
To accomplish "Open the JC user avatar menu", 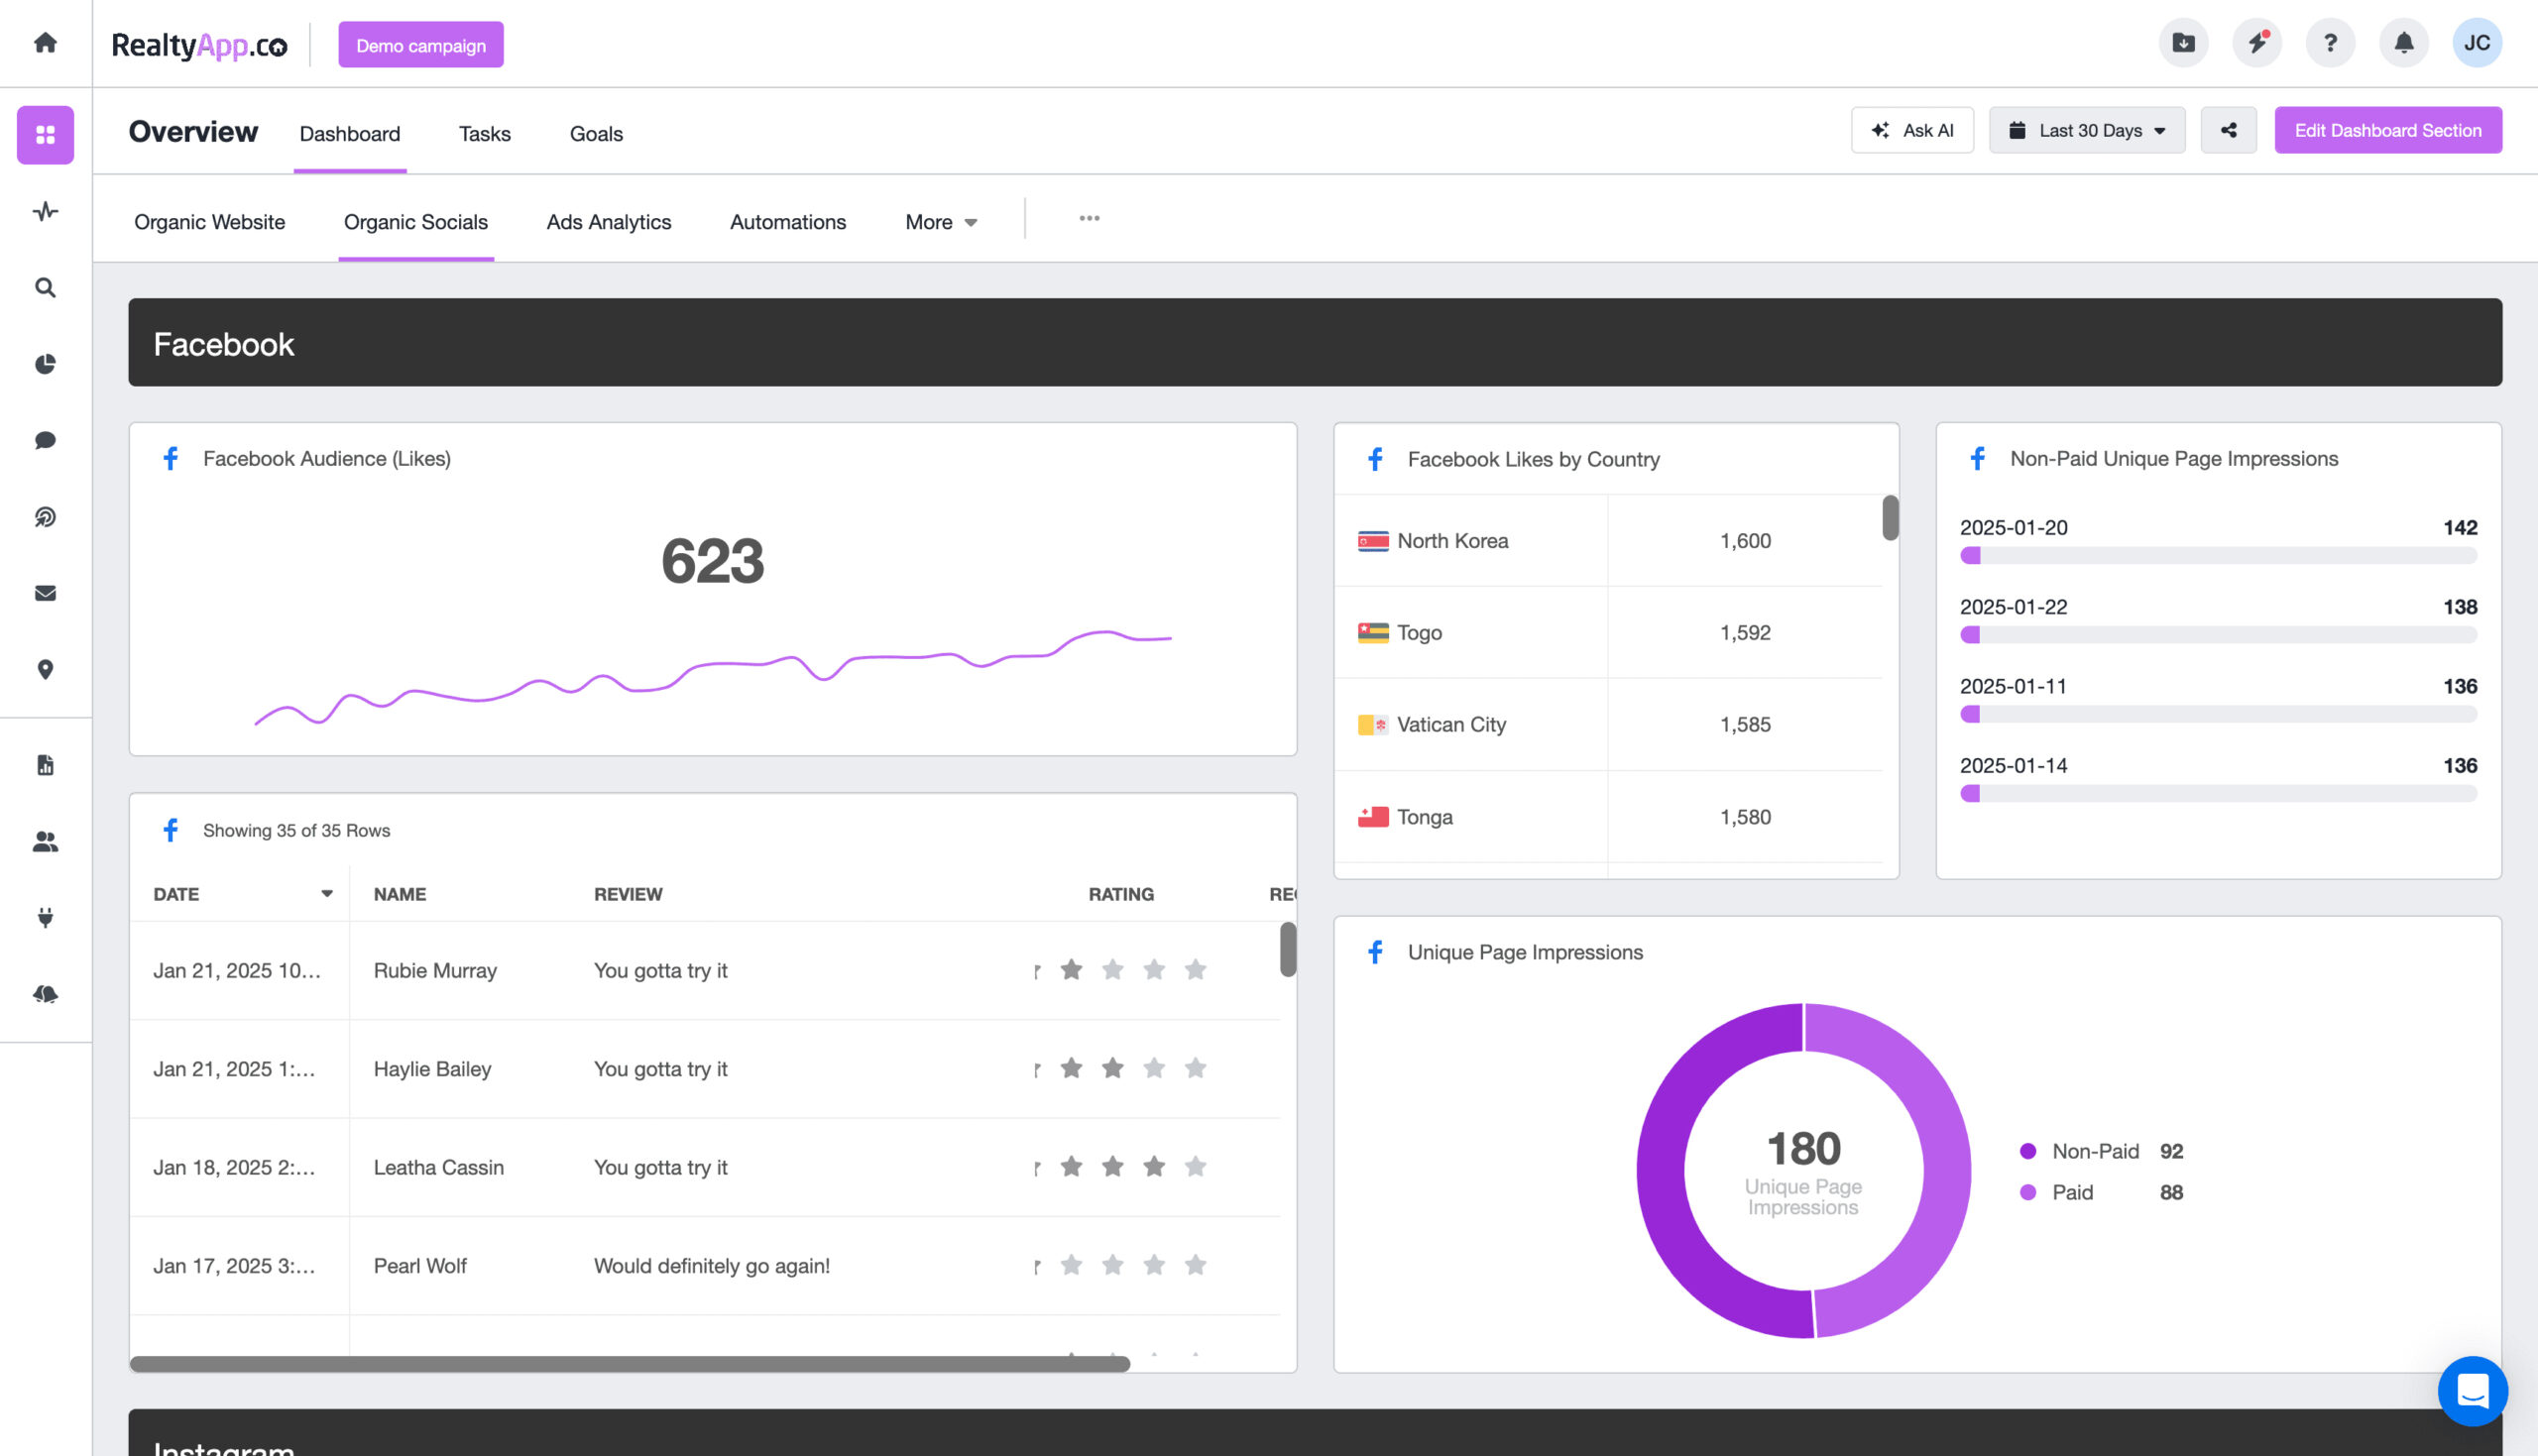I will (x=2477, y=43).
